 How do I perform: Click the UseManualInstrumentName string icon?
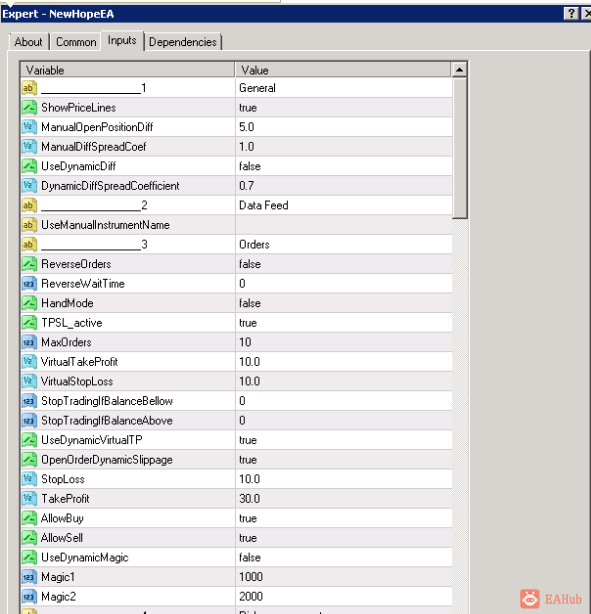tap(29, 225)
